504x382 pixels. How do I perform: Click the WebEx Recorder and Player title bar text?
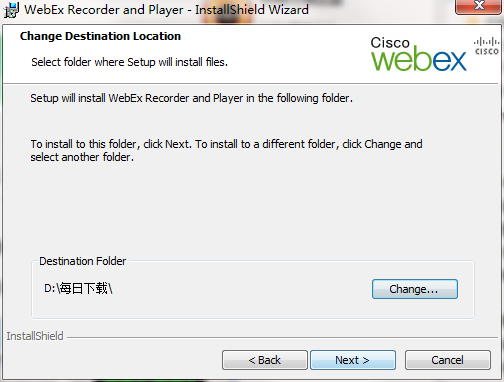click(166, 10)
